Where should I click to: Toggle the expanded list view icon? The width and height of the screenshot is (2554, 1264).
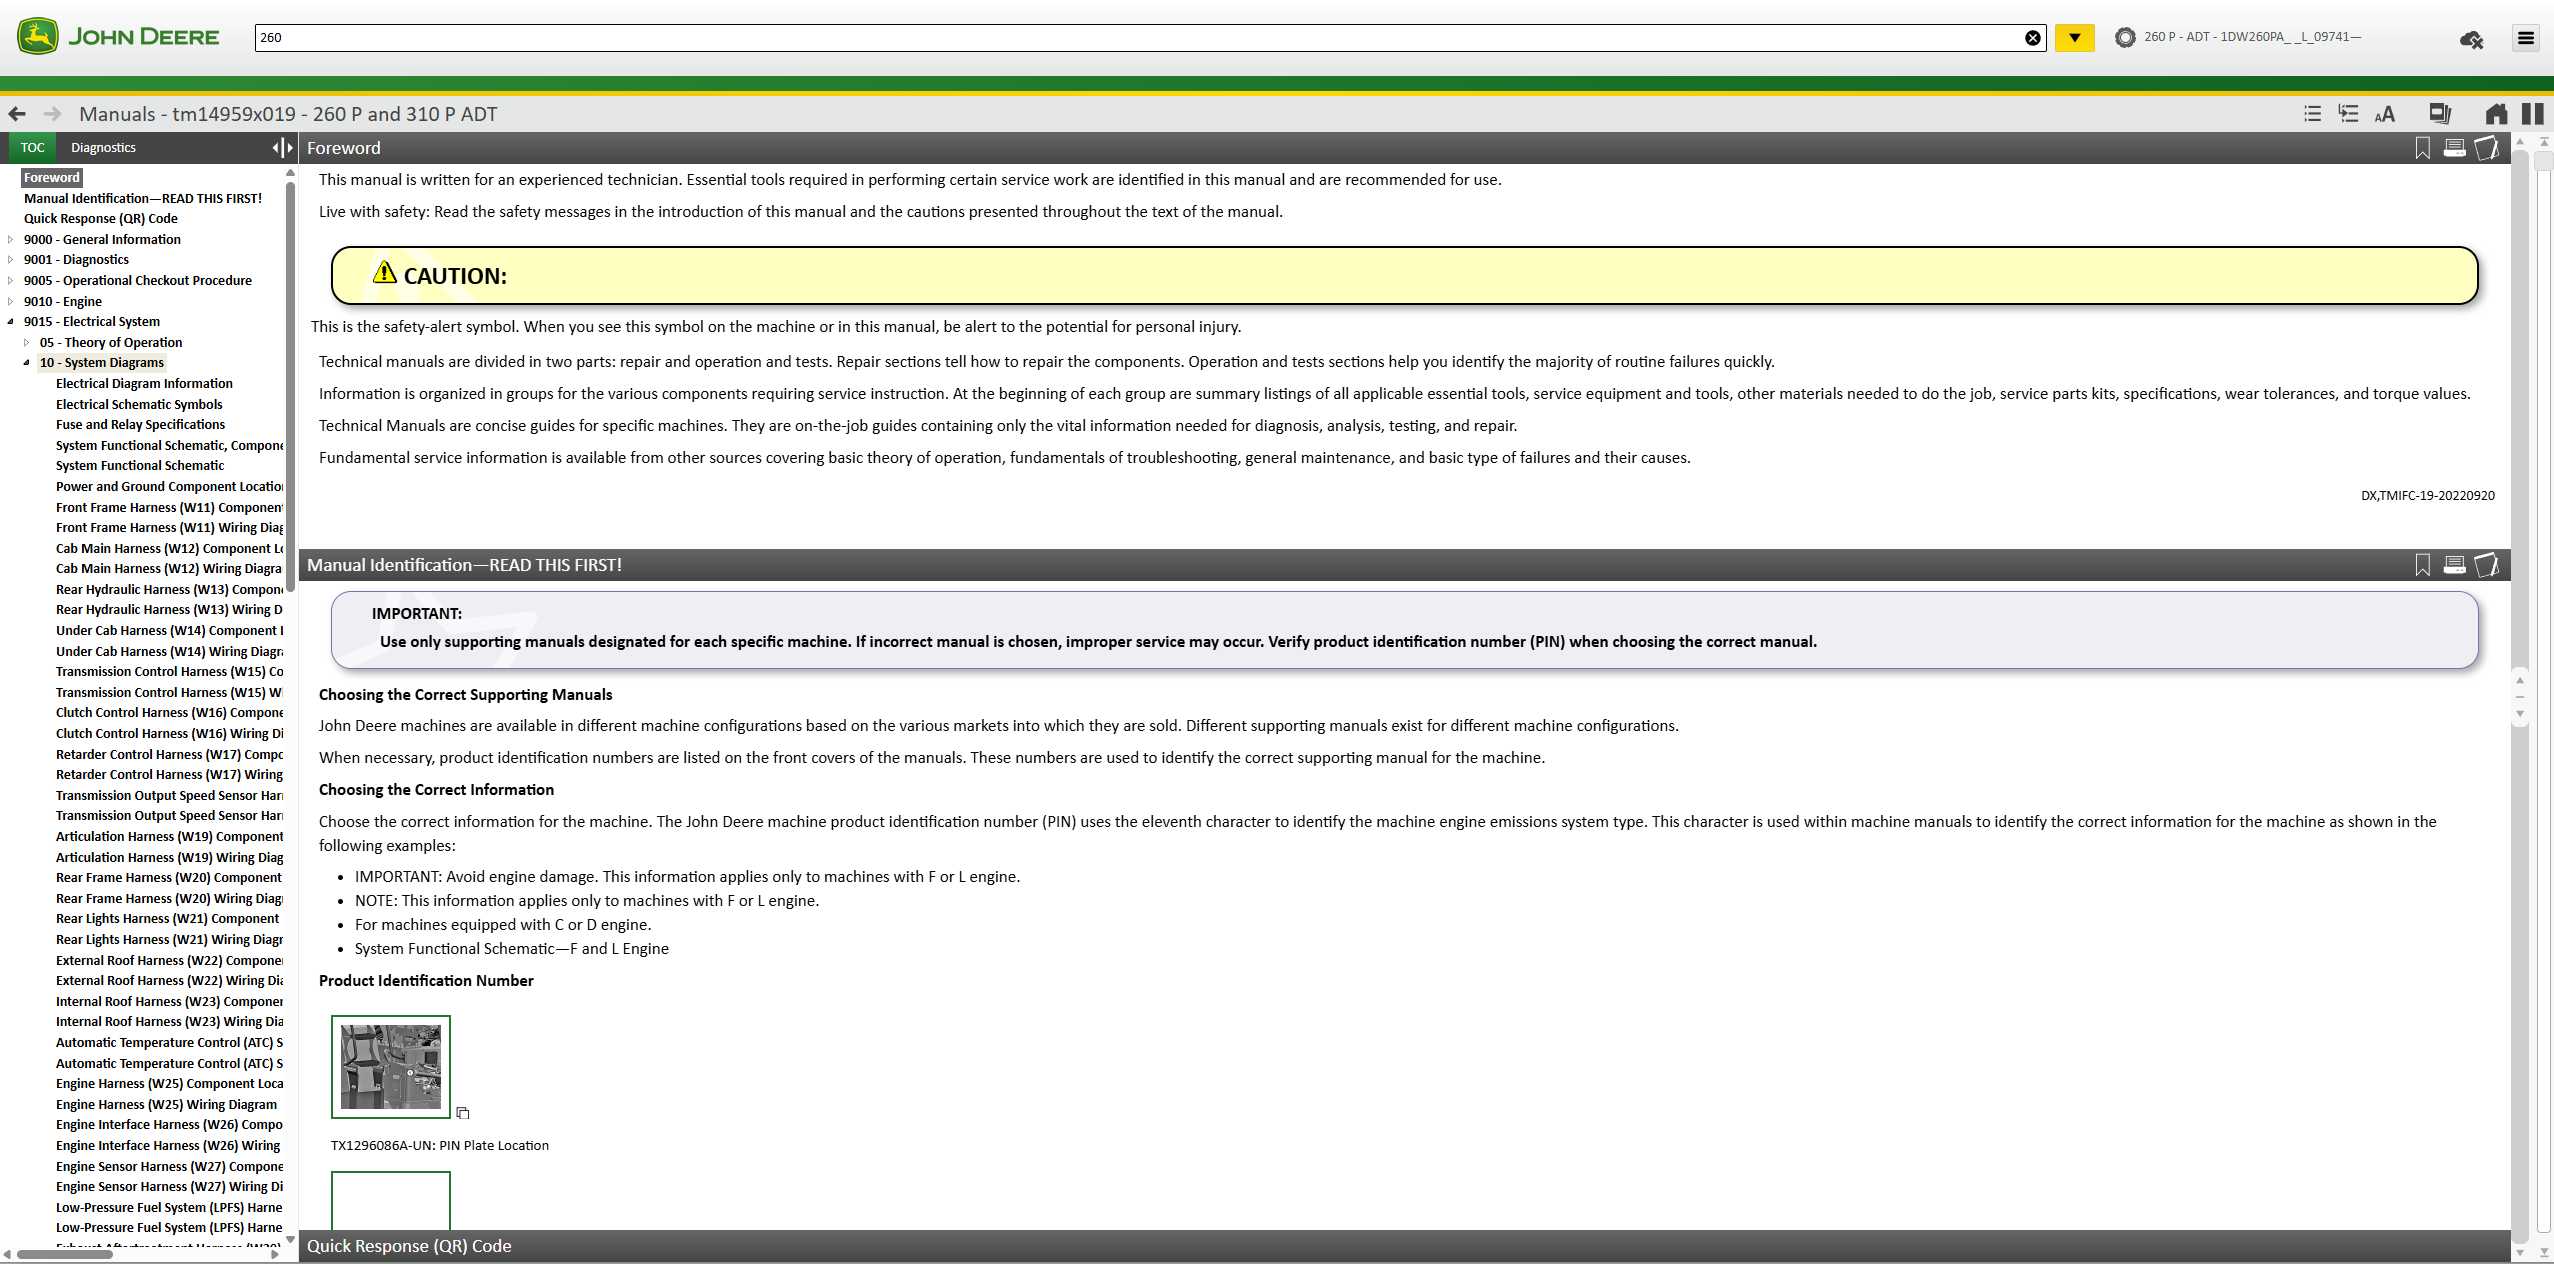pos(2349,114)
